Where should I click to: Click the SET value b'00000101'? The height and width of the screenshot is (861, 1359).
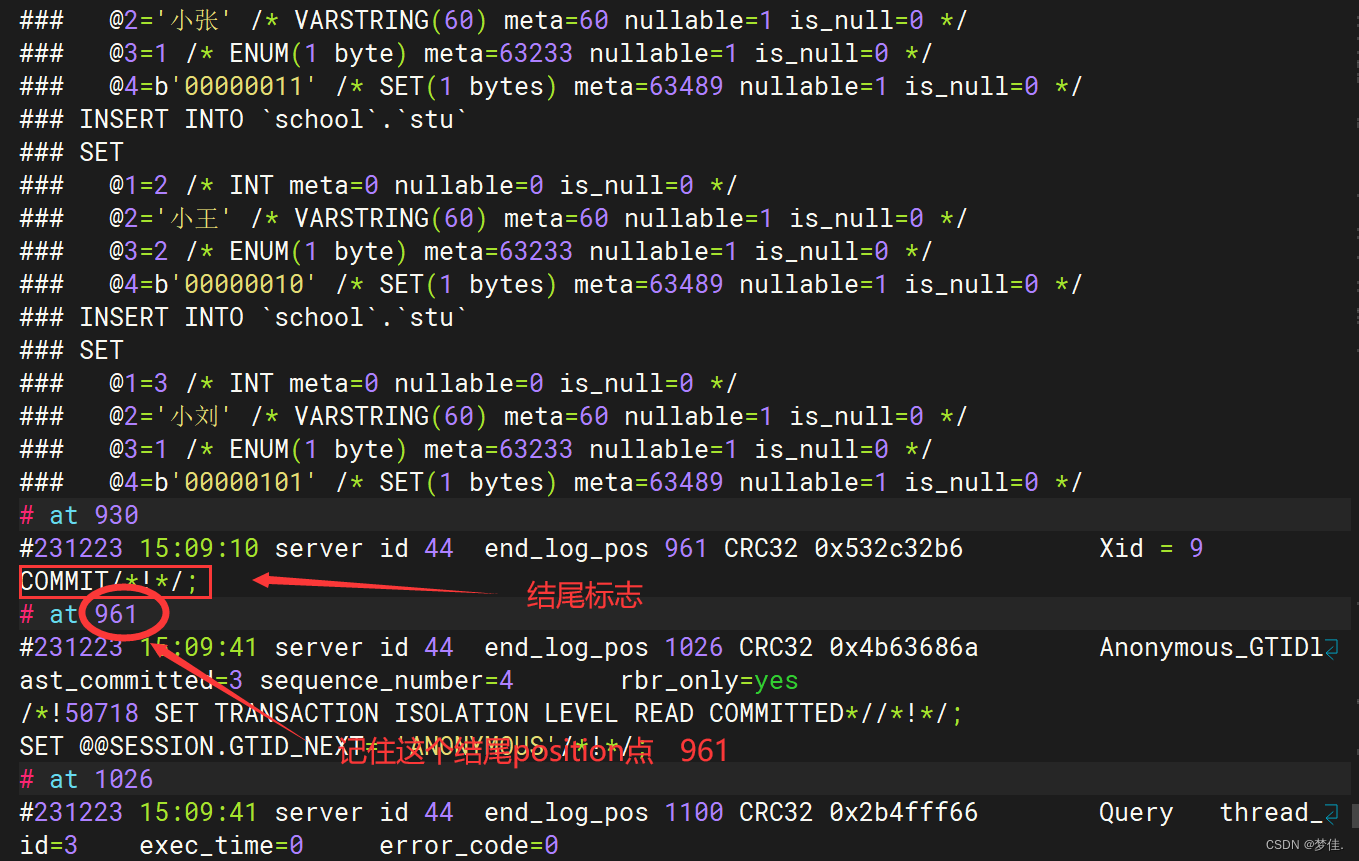(x=235, y=483)
